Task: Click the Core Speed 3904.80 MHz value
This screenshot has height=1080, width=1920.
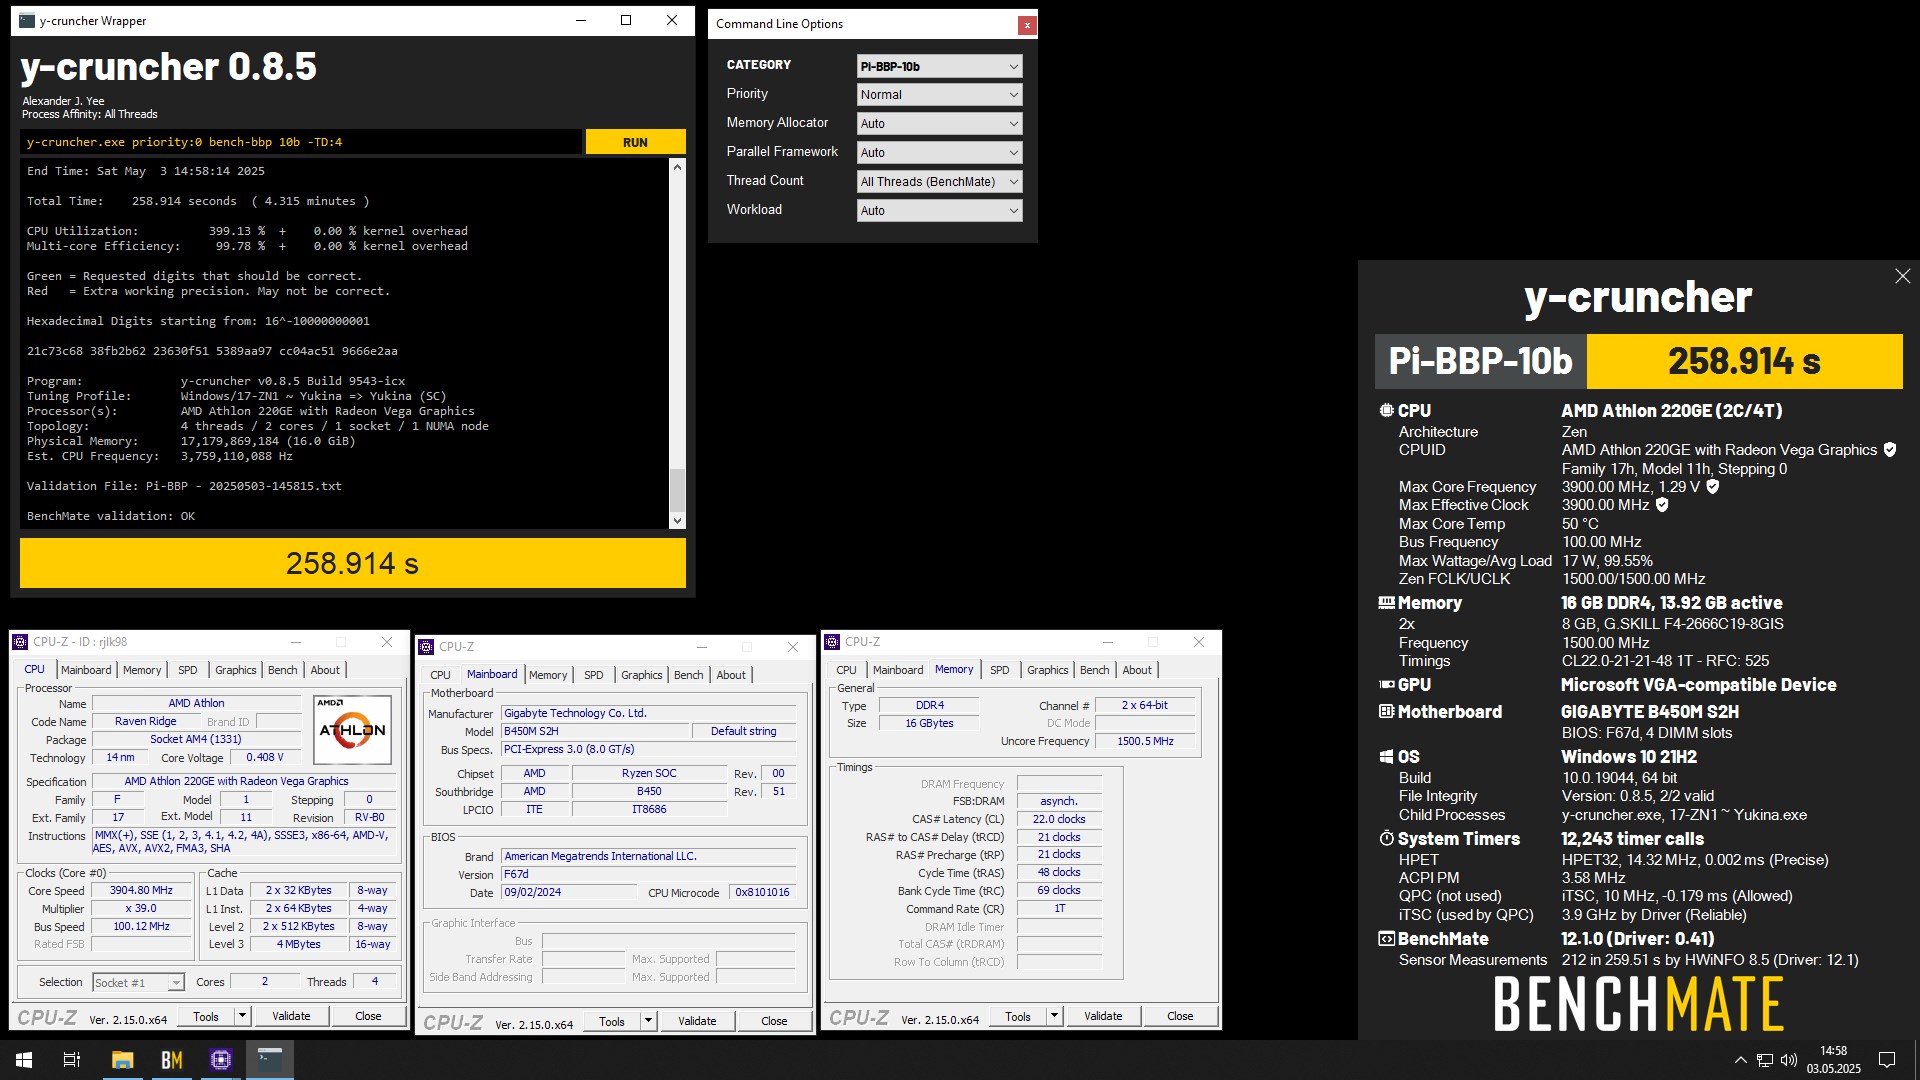Action: coord(141,891)
